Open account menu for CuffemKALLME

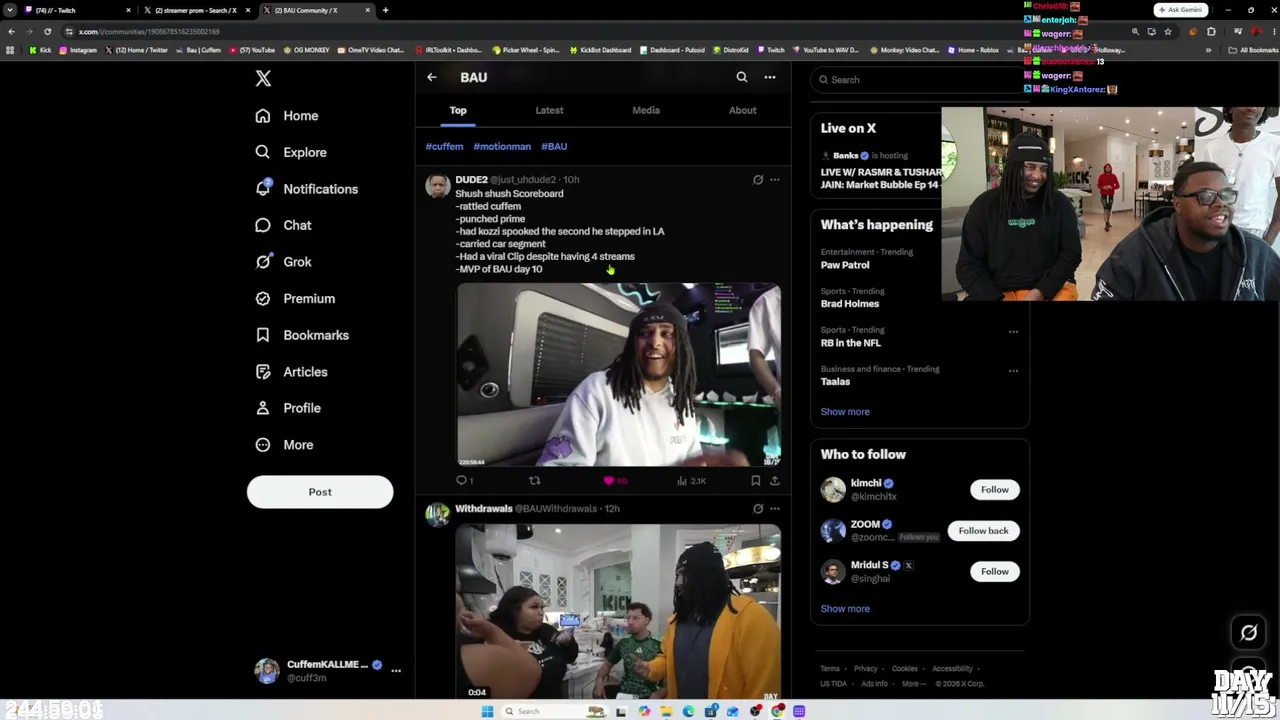tap(396, 671)
